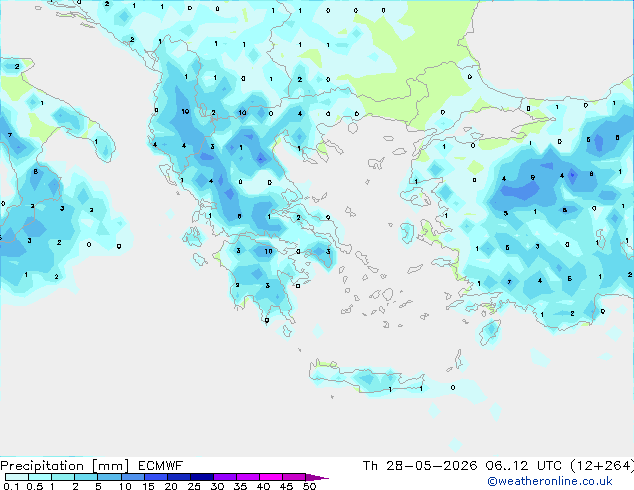
Task: Pick the 40–45 mm magenta swatch
Action: (271, 477)
